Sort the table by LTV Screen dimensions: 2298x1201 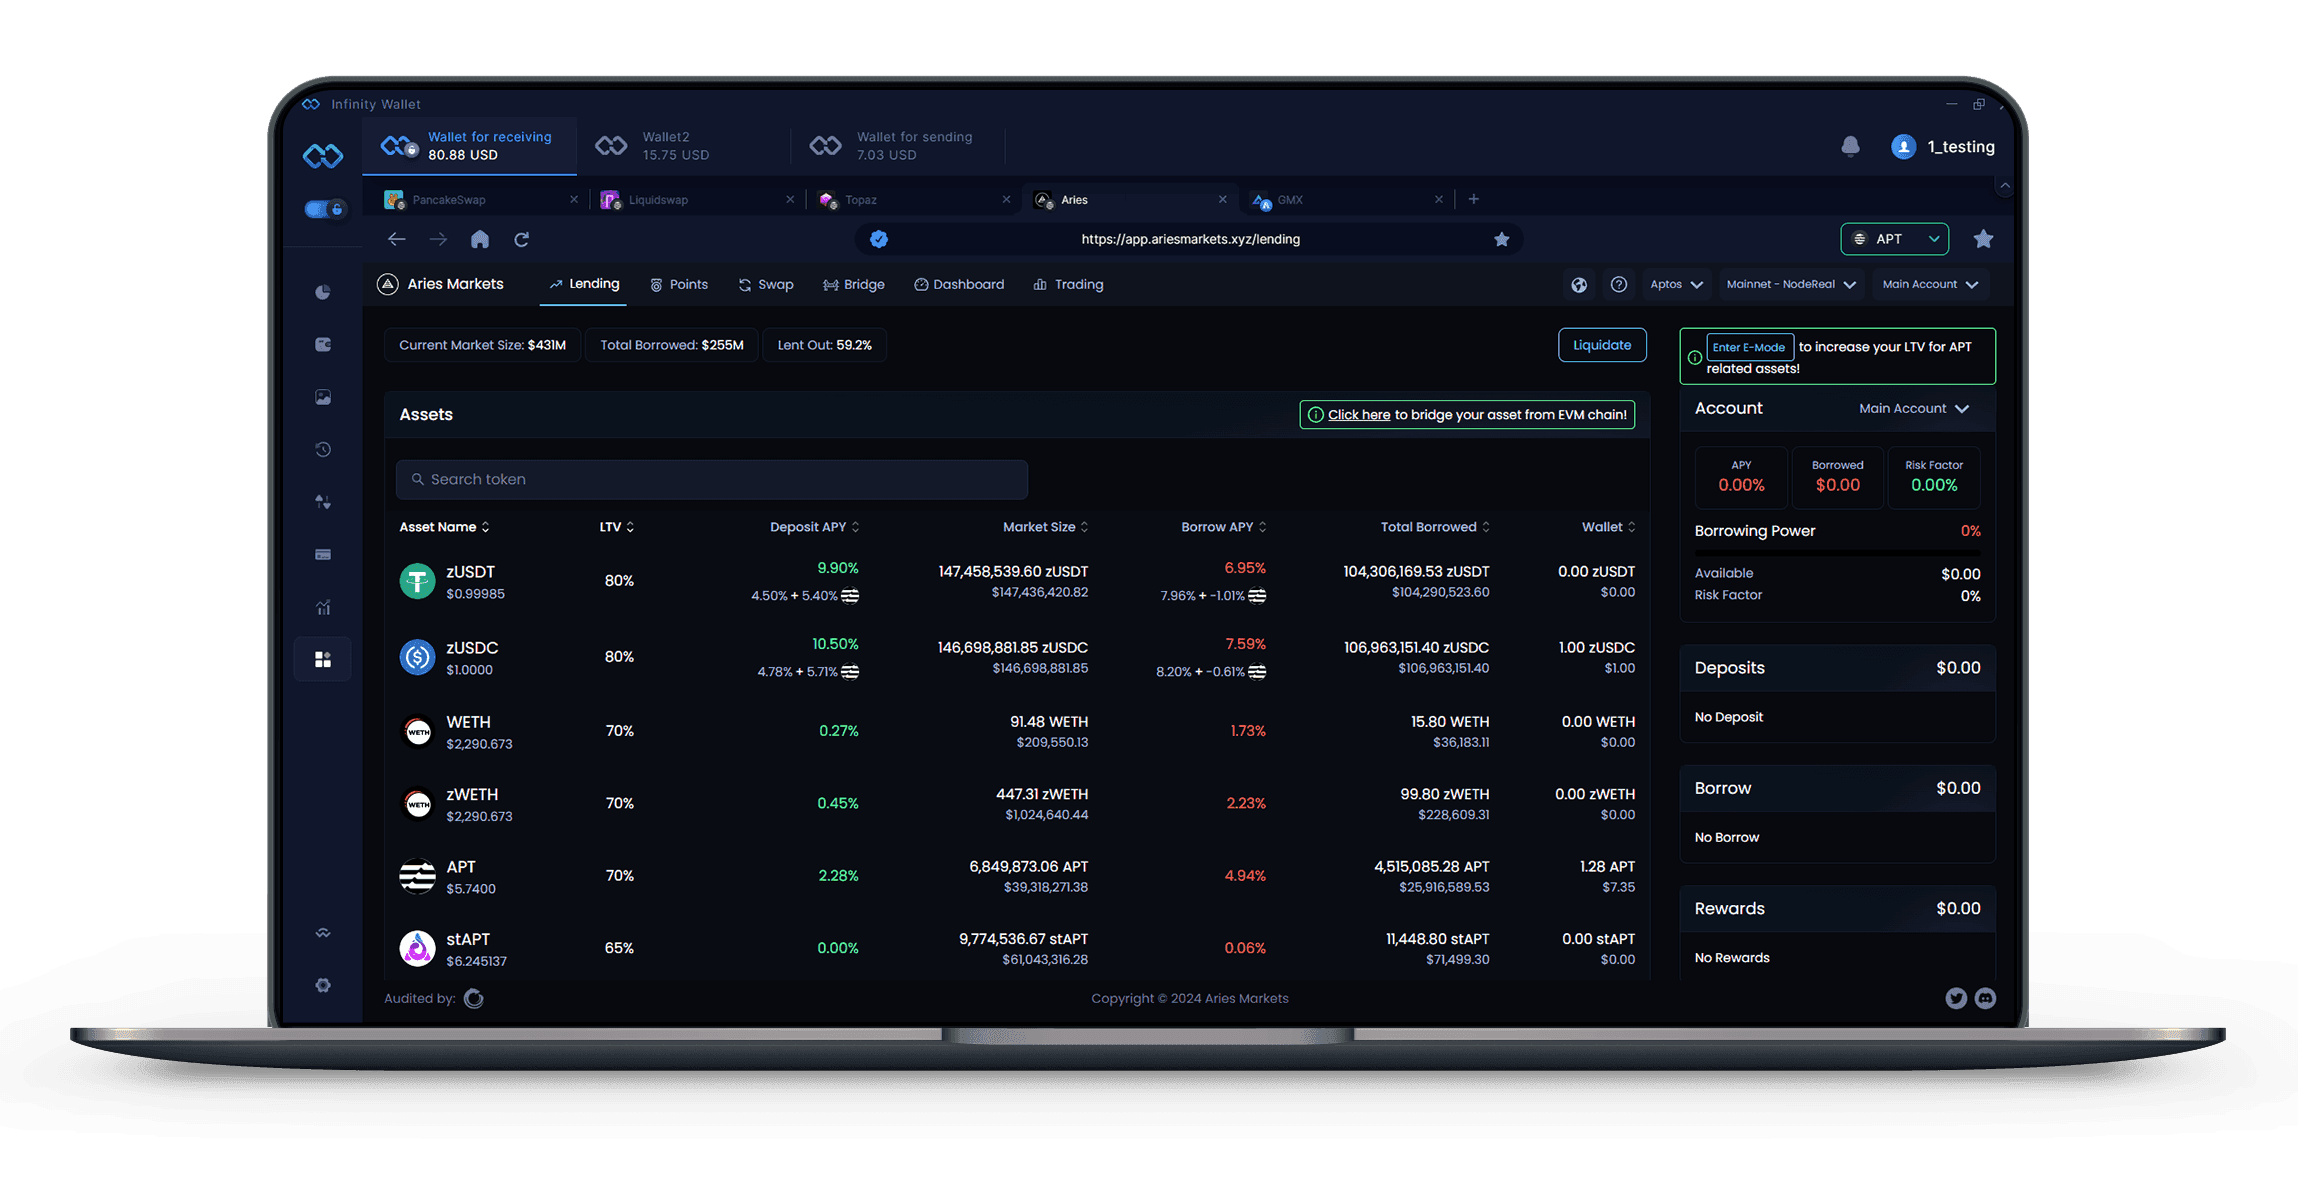[x=616, y=527]
